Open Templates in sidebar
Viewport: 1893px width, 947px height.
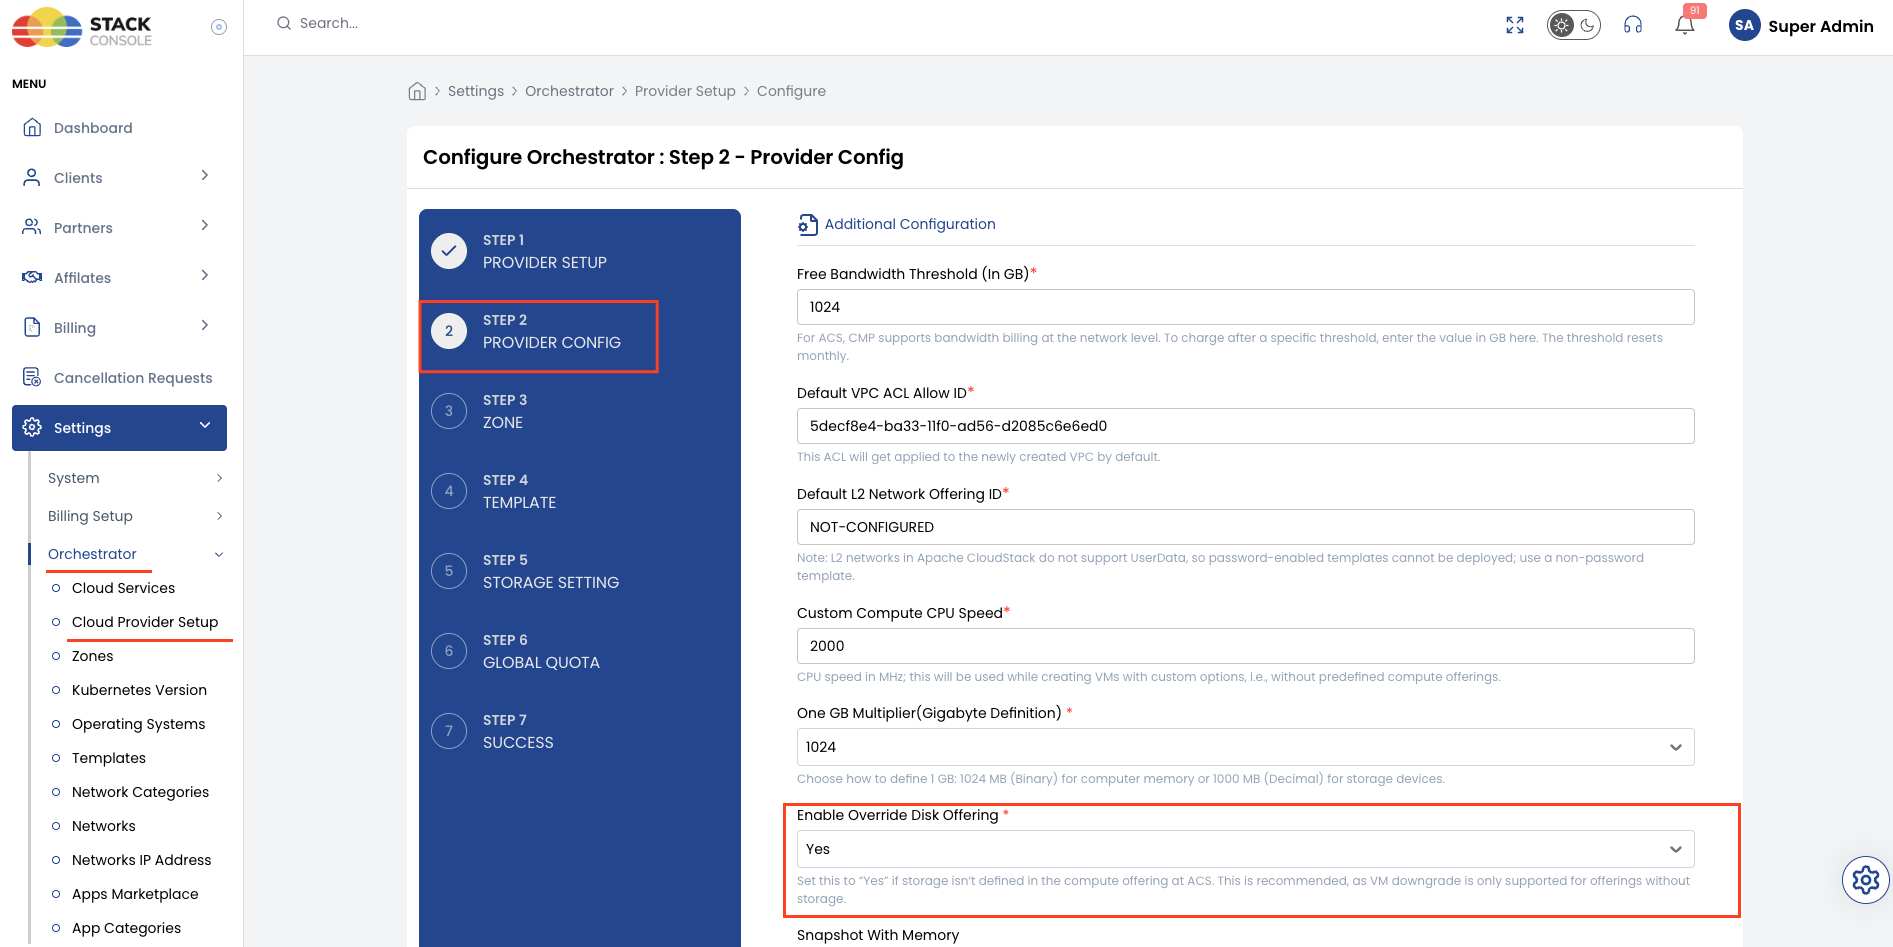coord(109,758)
